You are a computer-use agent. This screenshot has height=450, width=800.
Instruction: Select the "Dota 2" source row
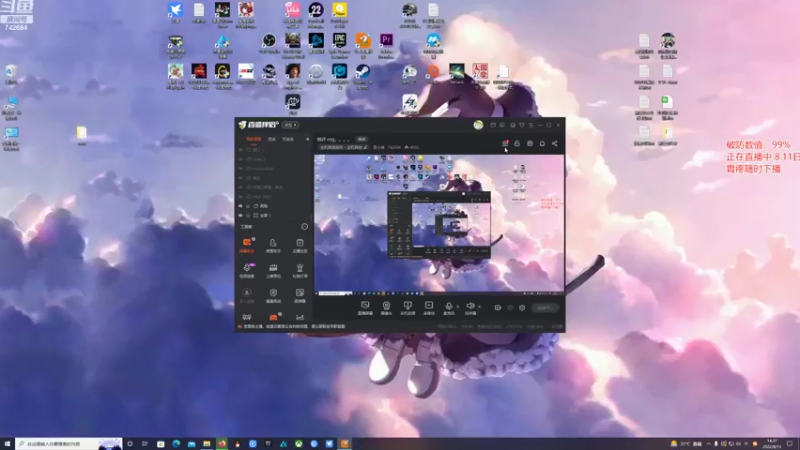pos(273,159)
